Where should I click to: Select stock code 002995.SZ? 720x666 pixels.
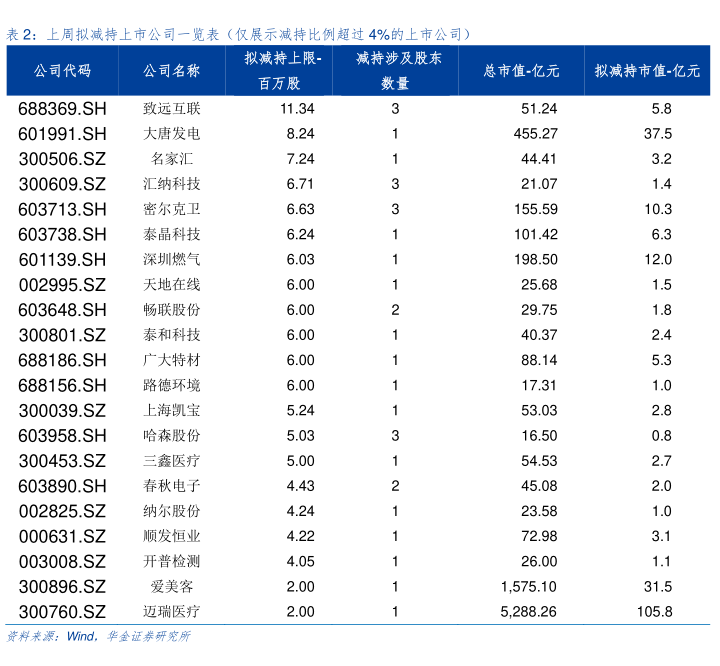62,285
